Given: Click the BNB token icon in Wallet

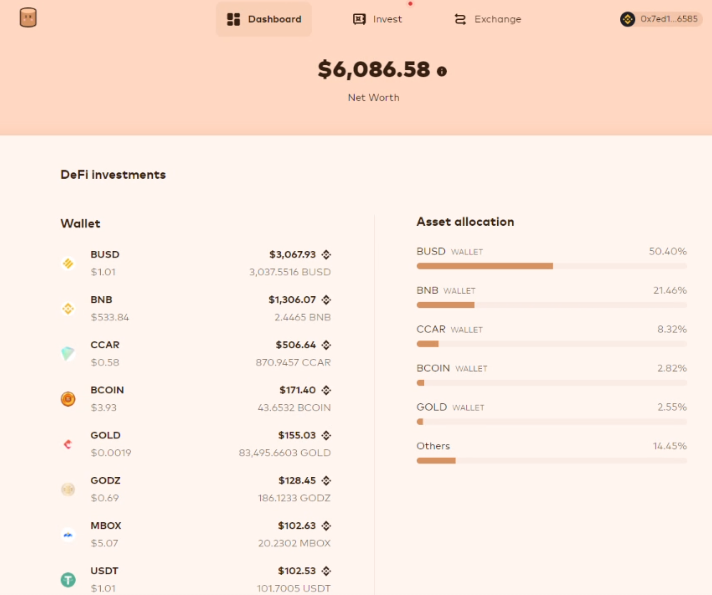Looking at the screenshot, I should tap(68, 308).
